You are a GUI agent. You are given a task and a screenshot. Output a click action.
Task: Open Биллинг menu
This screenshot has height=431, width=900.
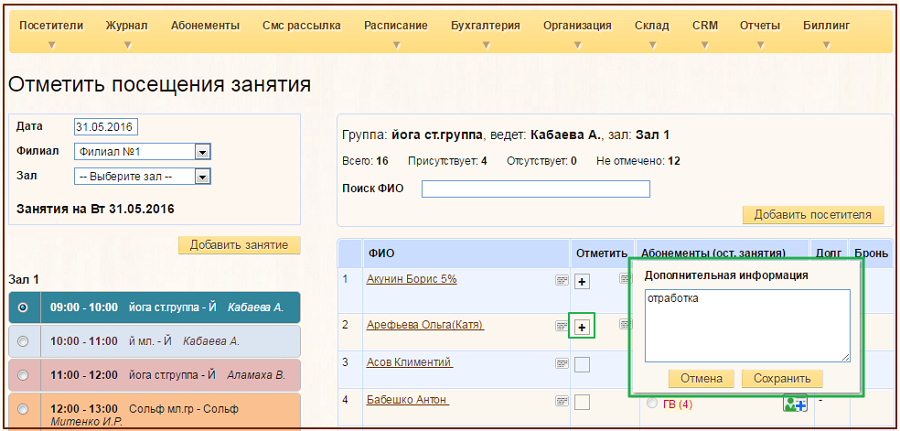click(827, 25)
